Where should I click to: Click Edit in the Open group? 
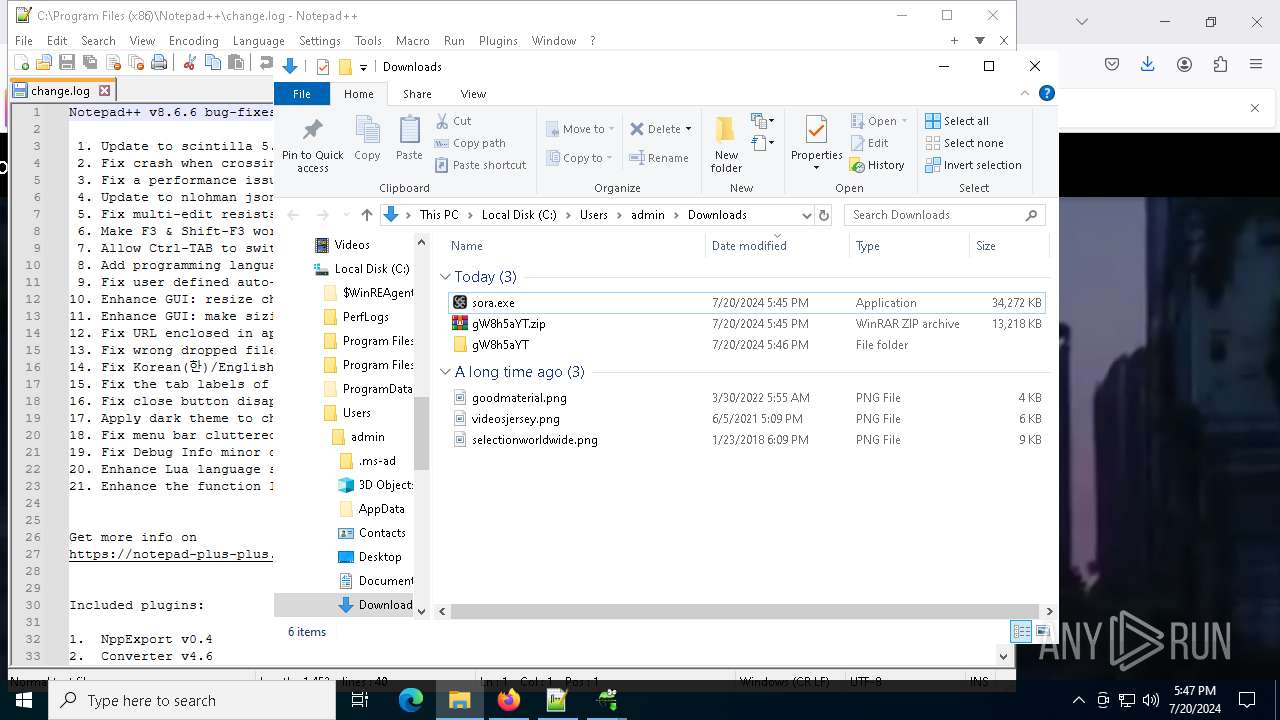(x=869, y=143)
